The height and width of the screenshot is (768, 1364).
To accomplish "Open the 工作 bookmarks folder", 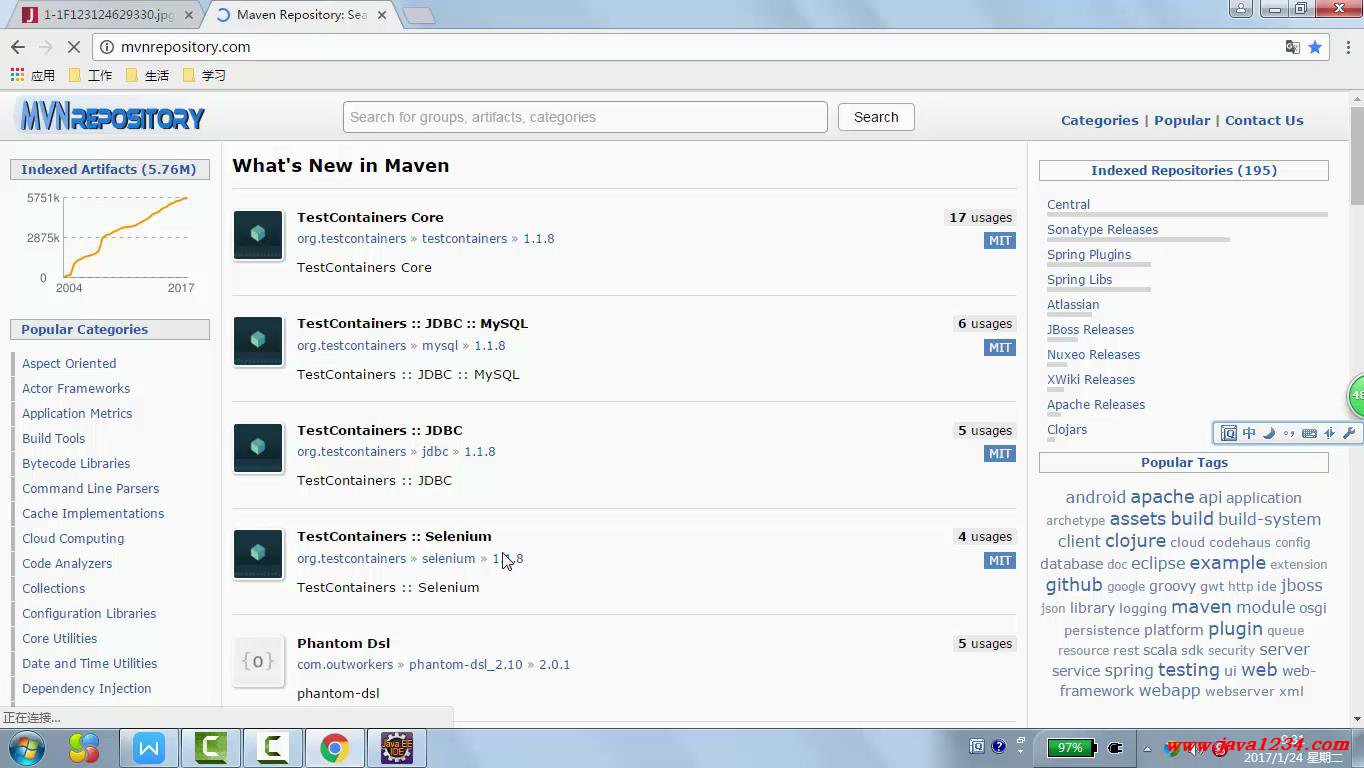I will point(91,75).
